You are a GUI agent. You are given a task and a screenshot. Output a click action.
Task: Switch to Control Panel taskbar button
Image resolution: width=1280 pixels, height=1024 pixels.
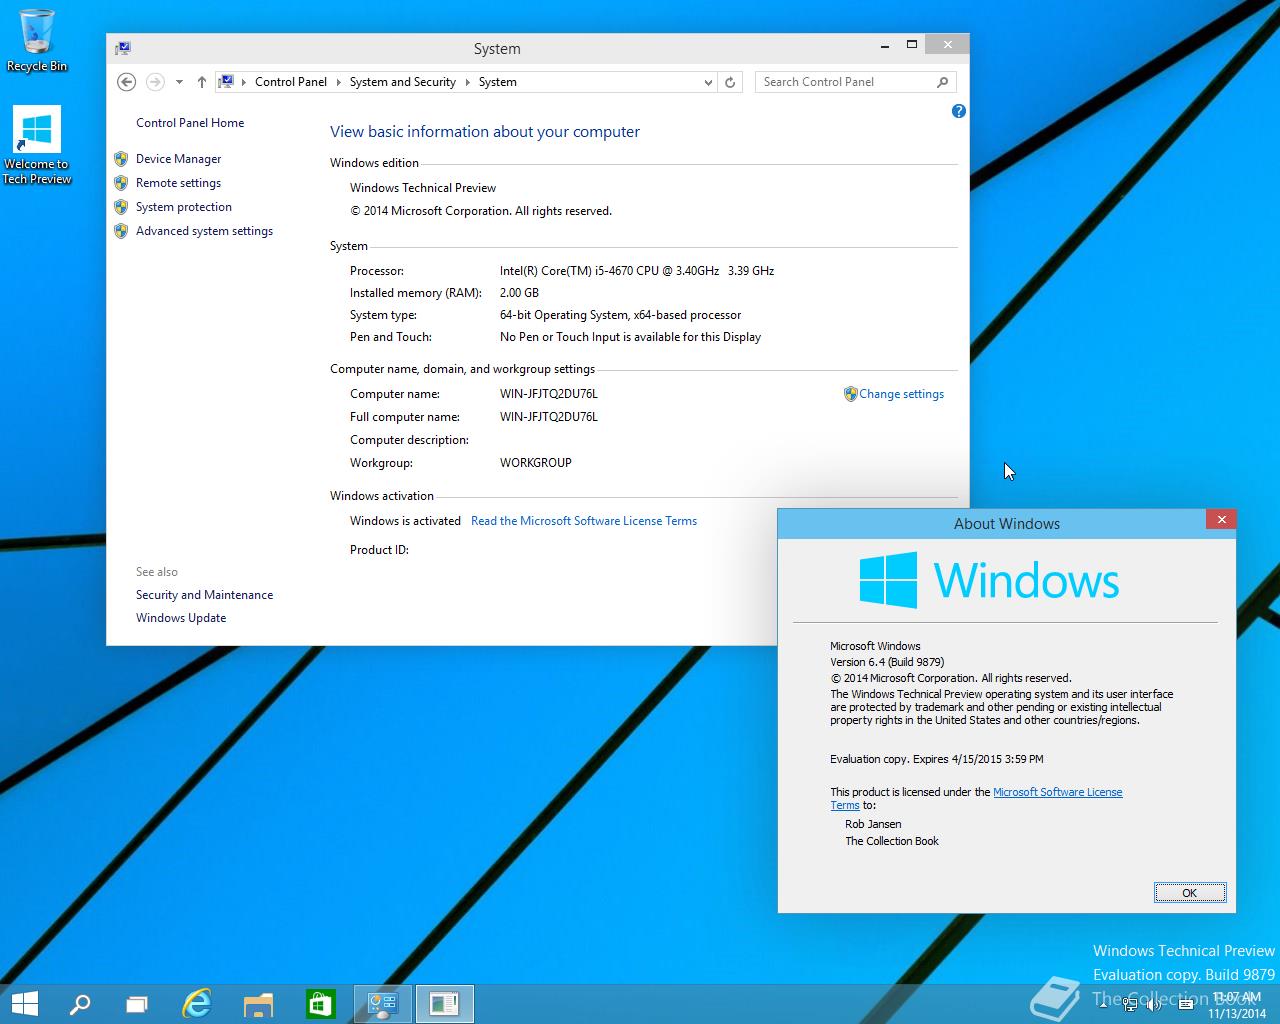click(x=383, y=1004)
